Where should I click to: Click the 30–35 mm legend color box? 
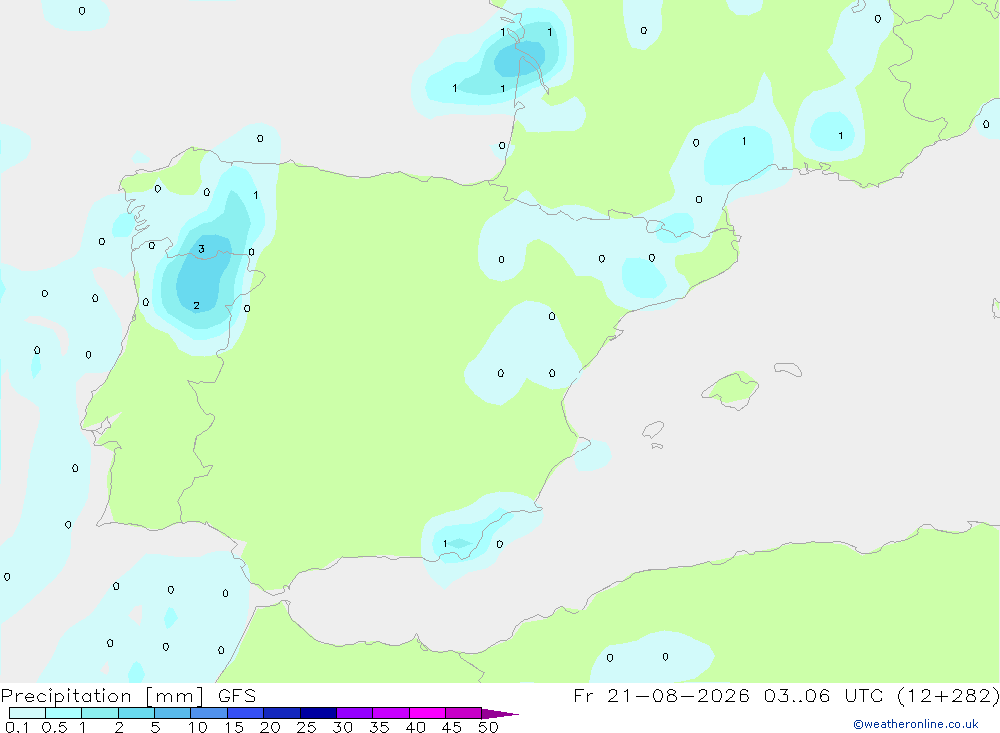[355, 713]
